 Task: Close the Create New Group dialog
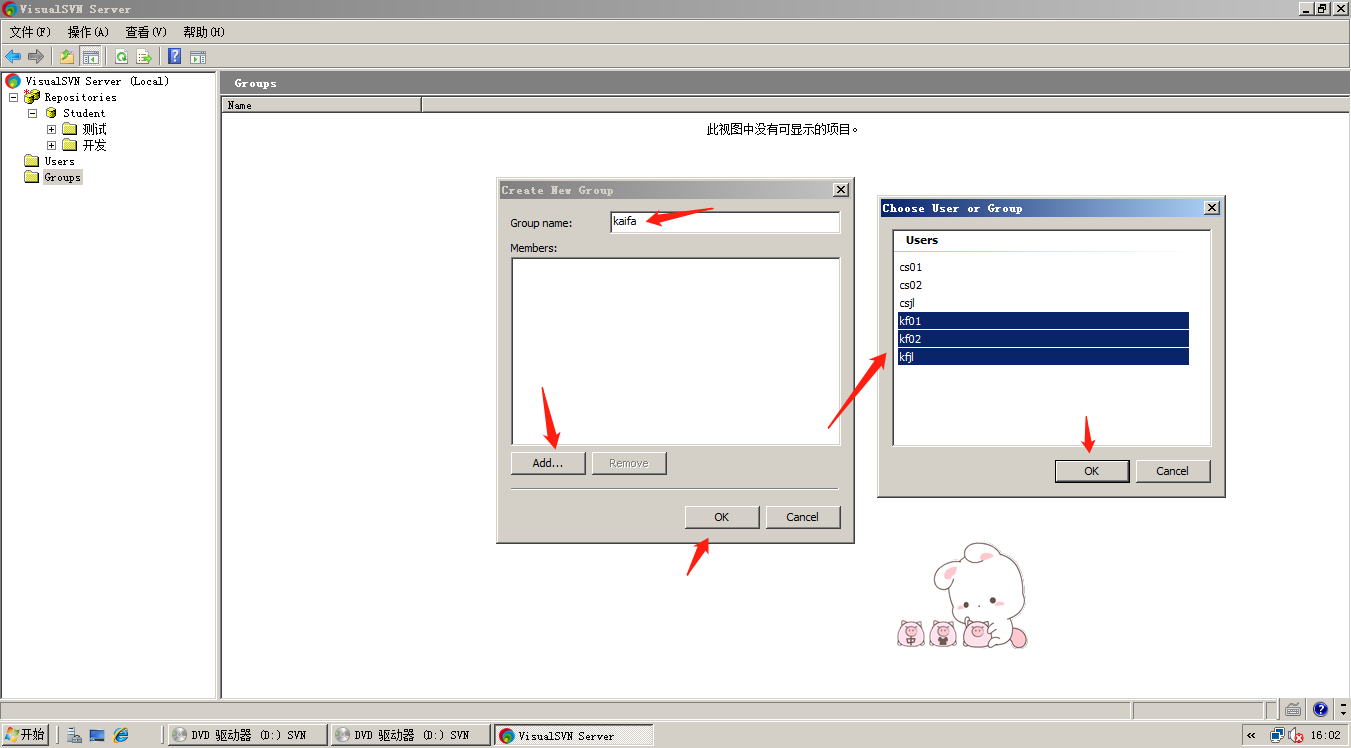(x=841, y=190)
